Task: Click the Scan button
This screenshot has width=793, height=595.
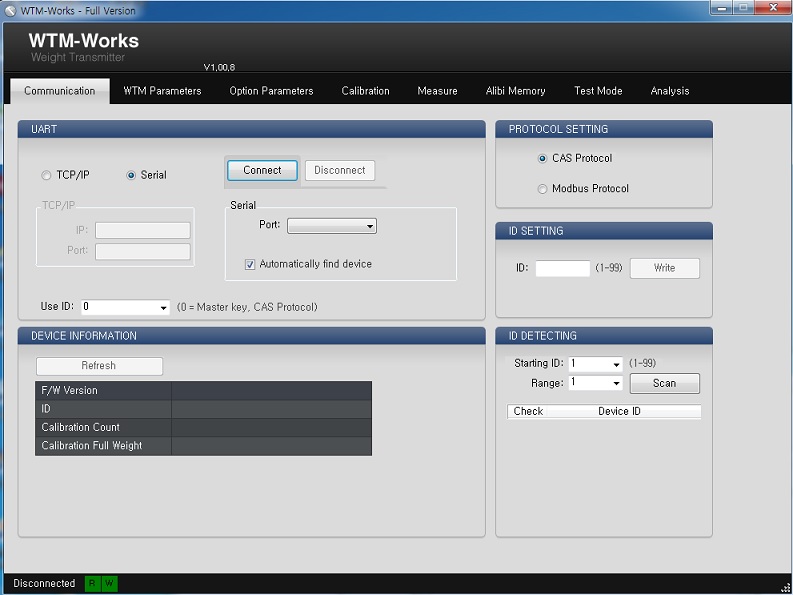Action: click(x=665, y=384)
